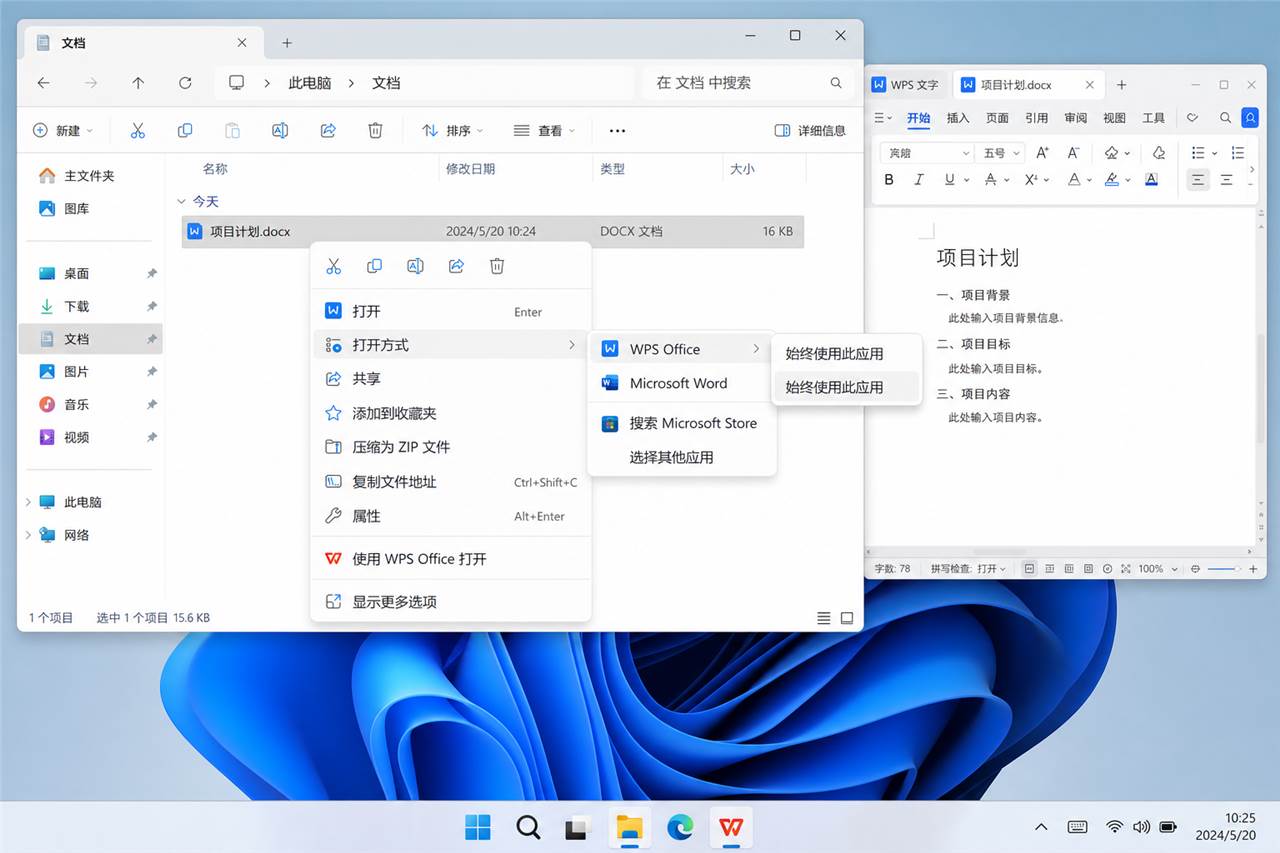The width and height of the screenshot is (1280, 853).
Task: Click 选择其他应用 in the submenu
Action: click(x=682, y=457)
